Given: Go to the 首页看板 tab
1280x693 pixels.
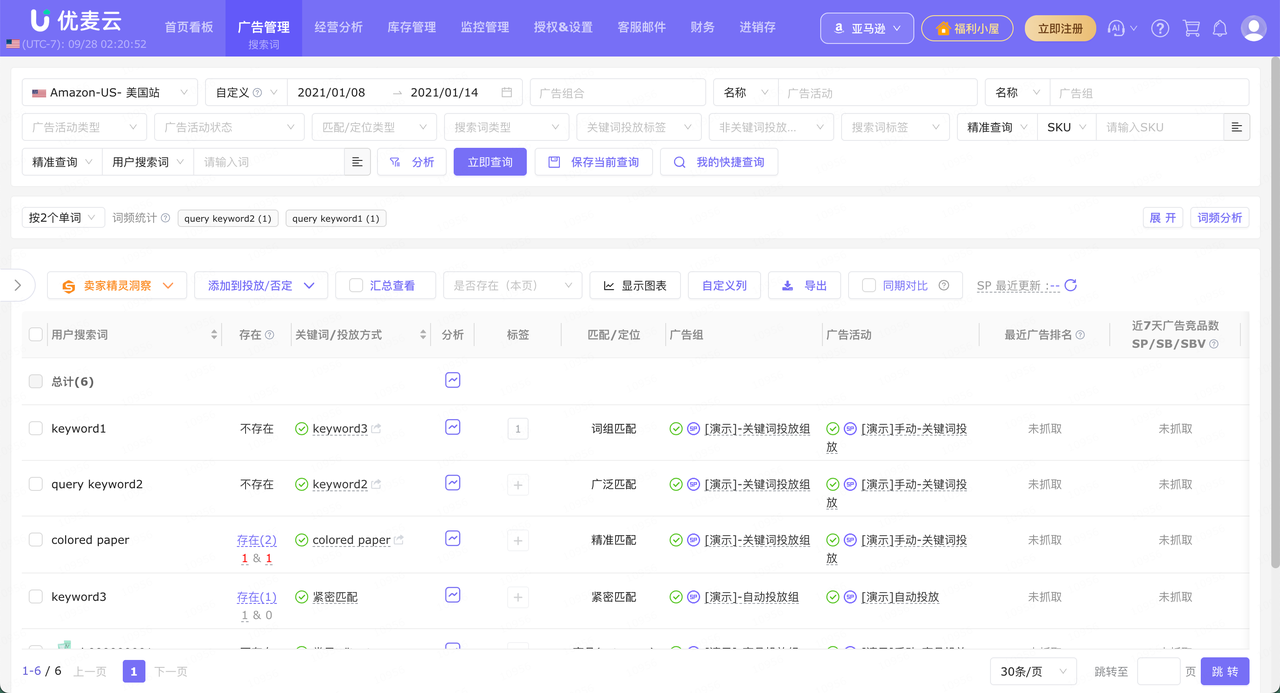Looking at the screenshot, I should 189,27.
